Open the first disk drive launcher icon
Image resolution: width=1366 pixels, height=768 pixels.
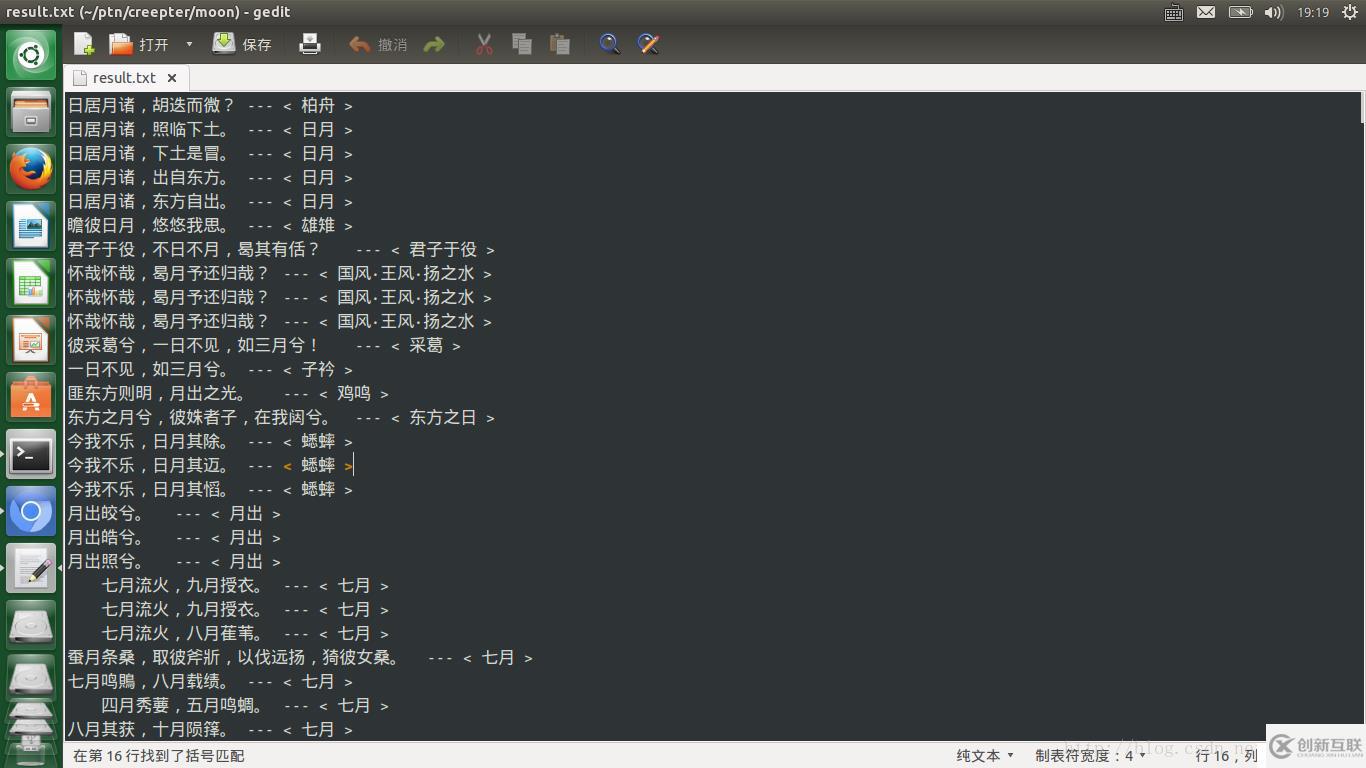[x=31, y=627]
